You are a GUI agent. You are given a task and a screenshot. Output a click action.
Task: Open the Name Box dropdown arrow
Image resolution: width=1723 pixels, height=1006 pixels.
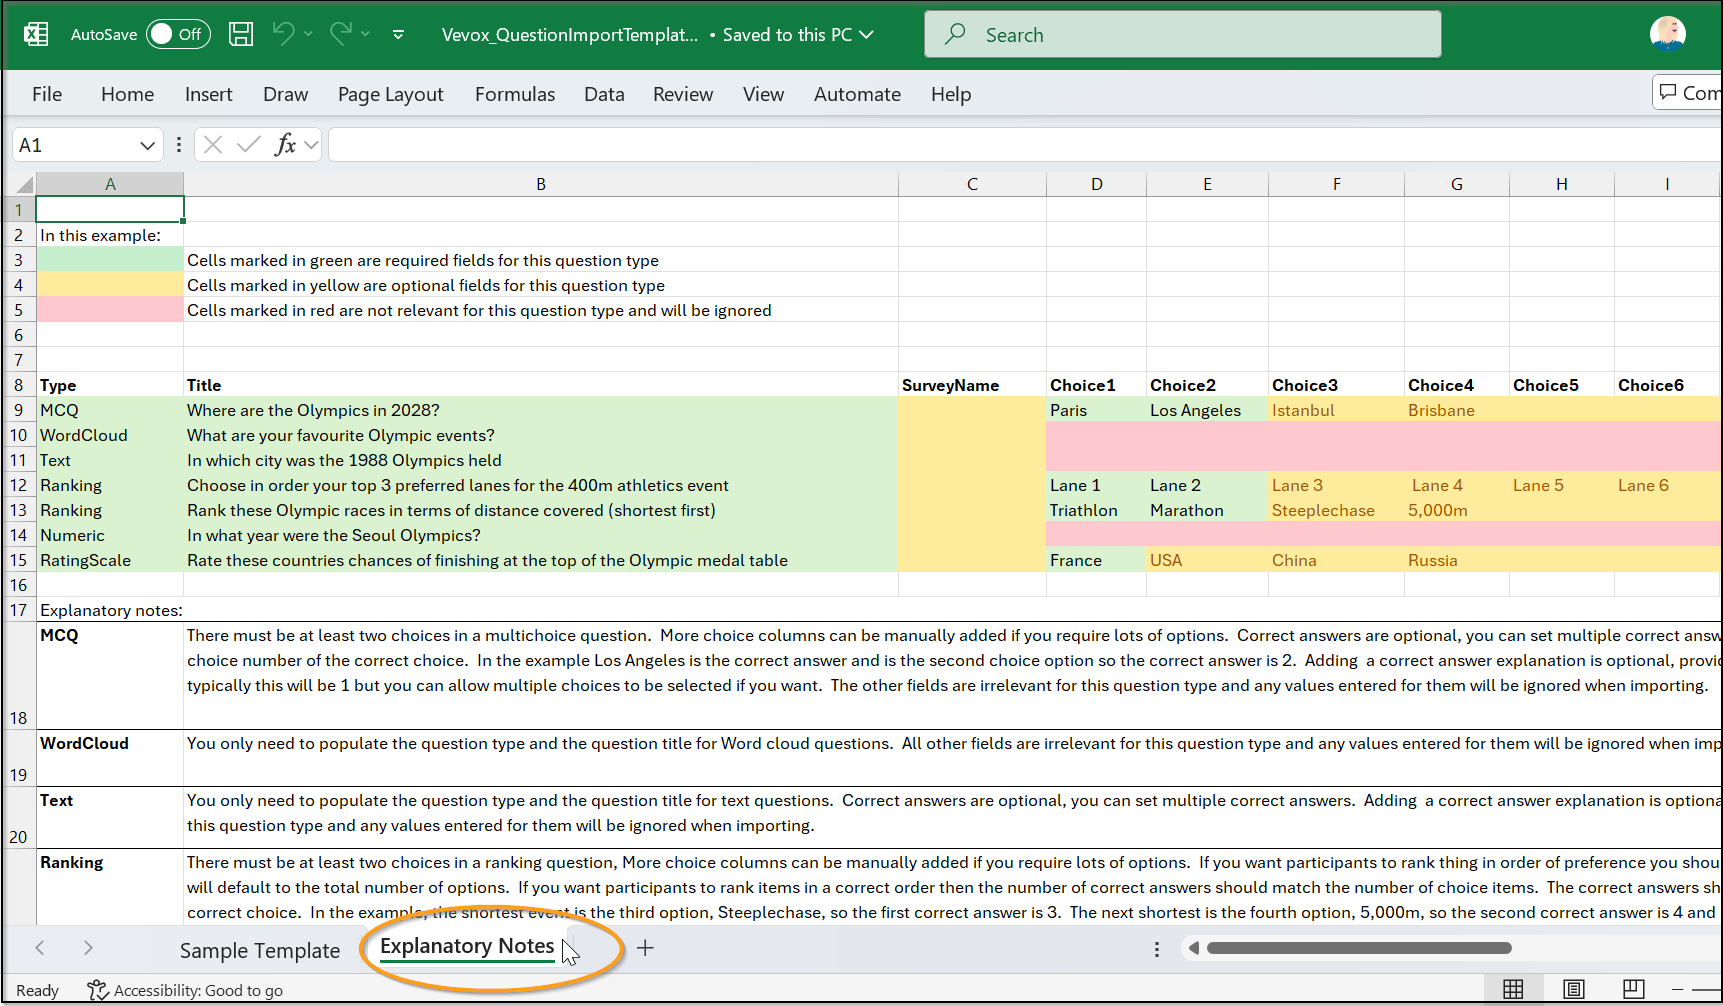click(147, 145)
